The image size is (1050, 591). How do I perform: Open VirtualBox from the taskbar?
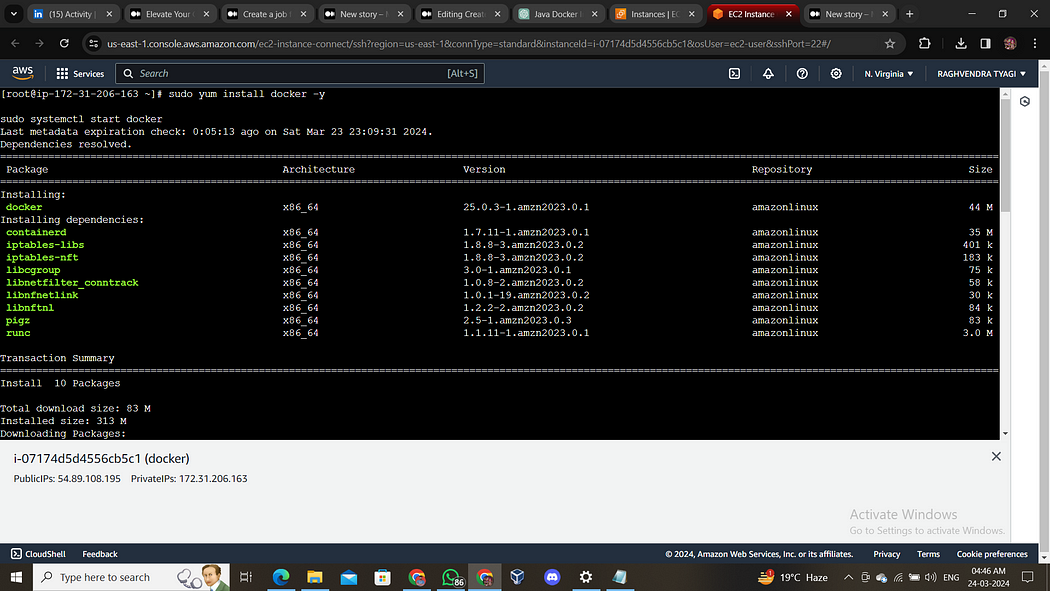pyautogui.click(x=517, y=577)
